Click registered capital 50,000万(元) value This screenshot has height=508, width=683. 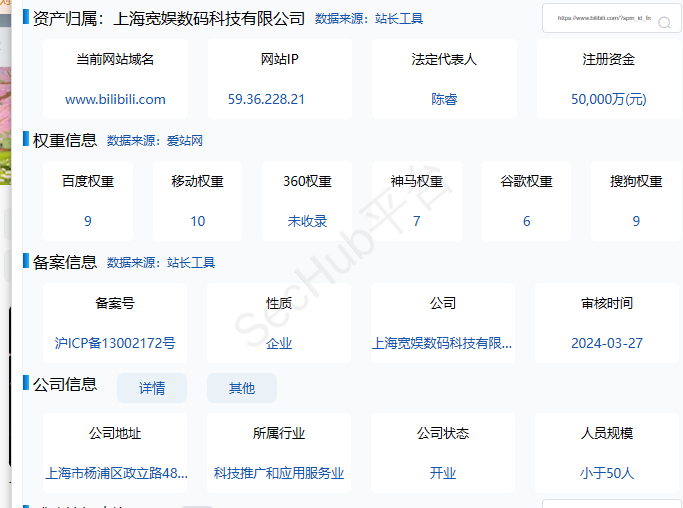[x=608, y=99]
